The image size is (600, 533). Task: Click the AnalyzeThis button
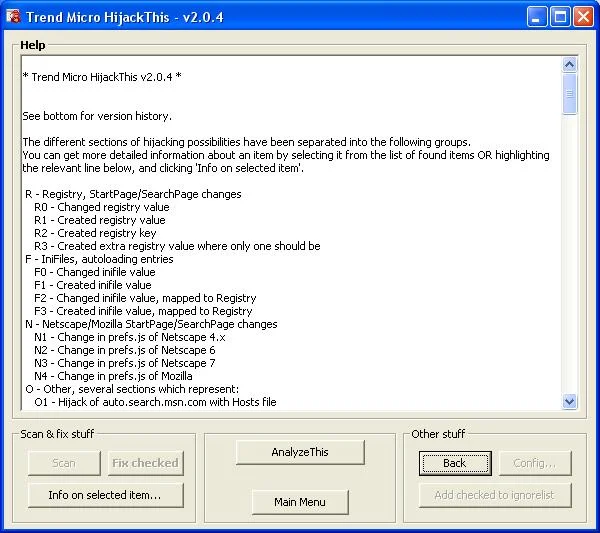(300, 452)
